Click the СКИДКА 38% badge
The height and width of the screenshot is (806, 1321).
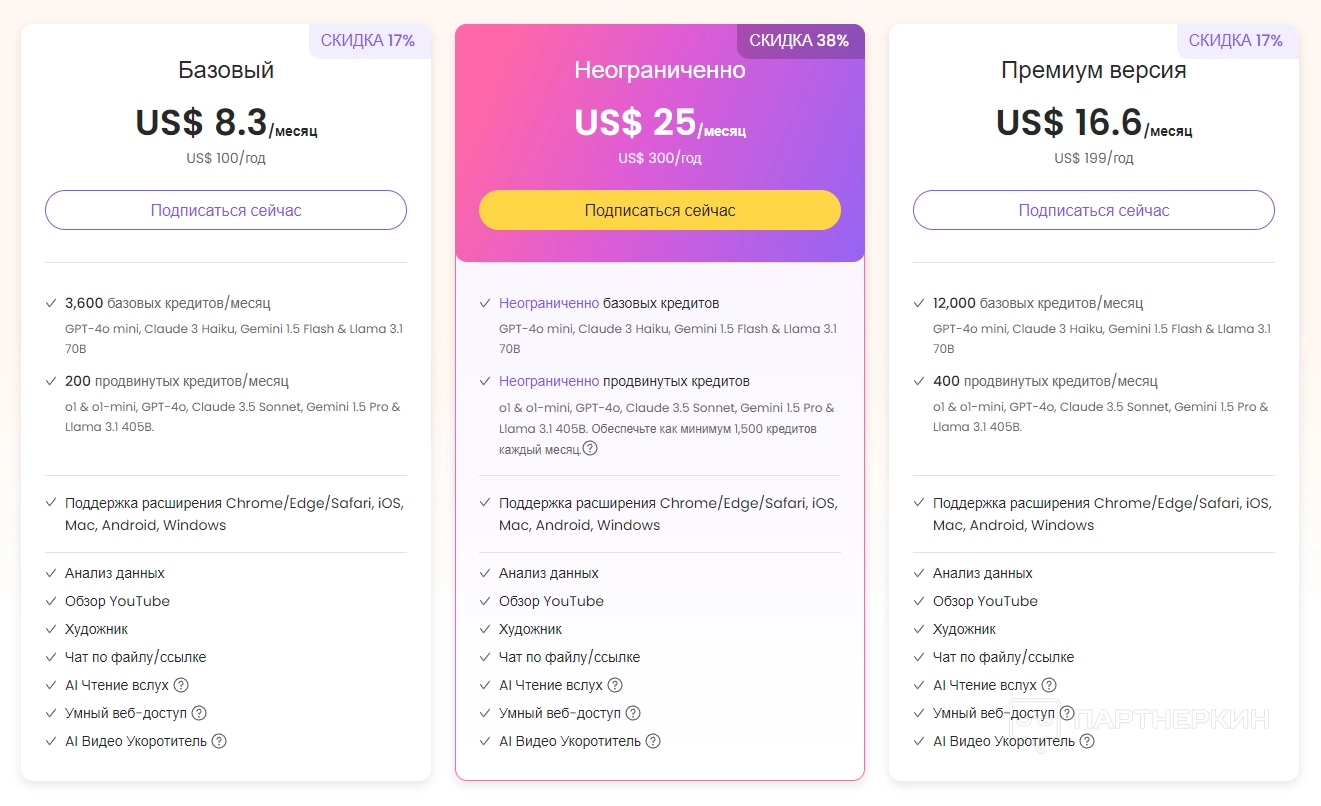(799, 41)
